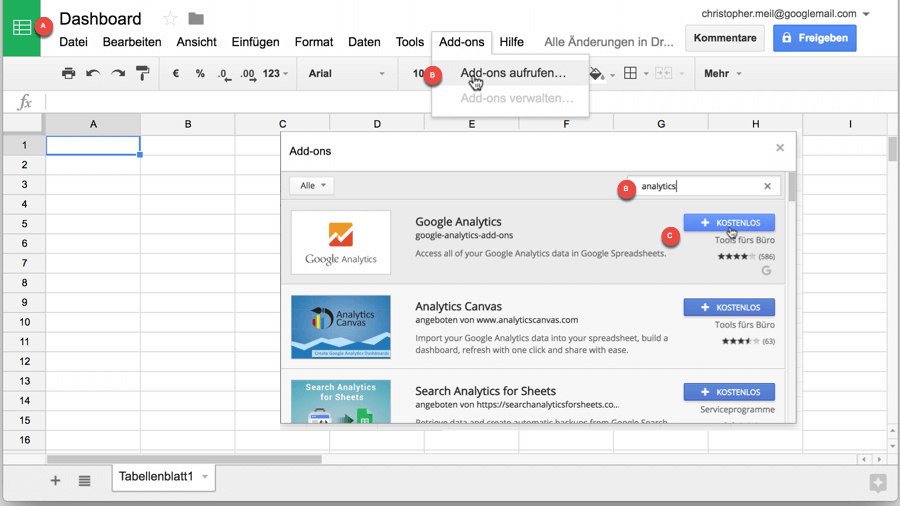Choose Add-ons verwalten menu entry

tap(511, 98)
